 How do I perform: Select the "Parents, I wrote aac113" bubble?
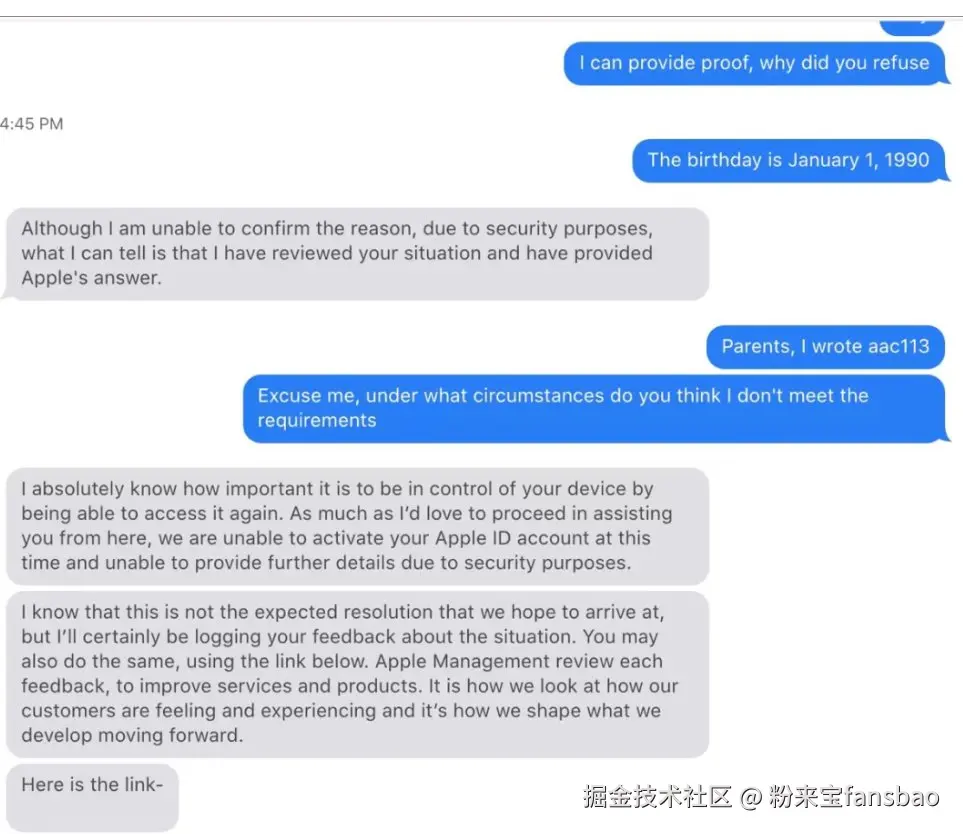click(825, 346)
